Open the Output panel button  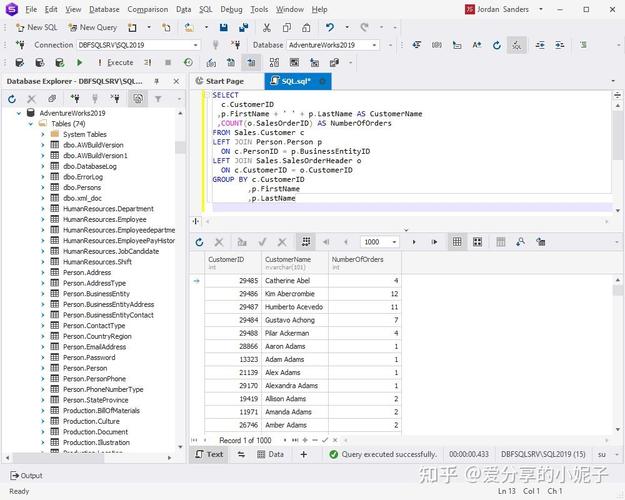26,476
